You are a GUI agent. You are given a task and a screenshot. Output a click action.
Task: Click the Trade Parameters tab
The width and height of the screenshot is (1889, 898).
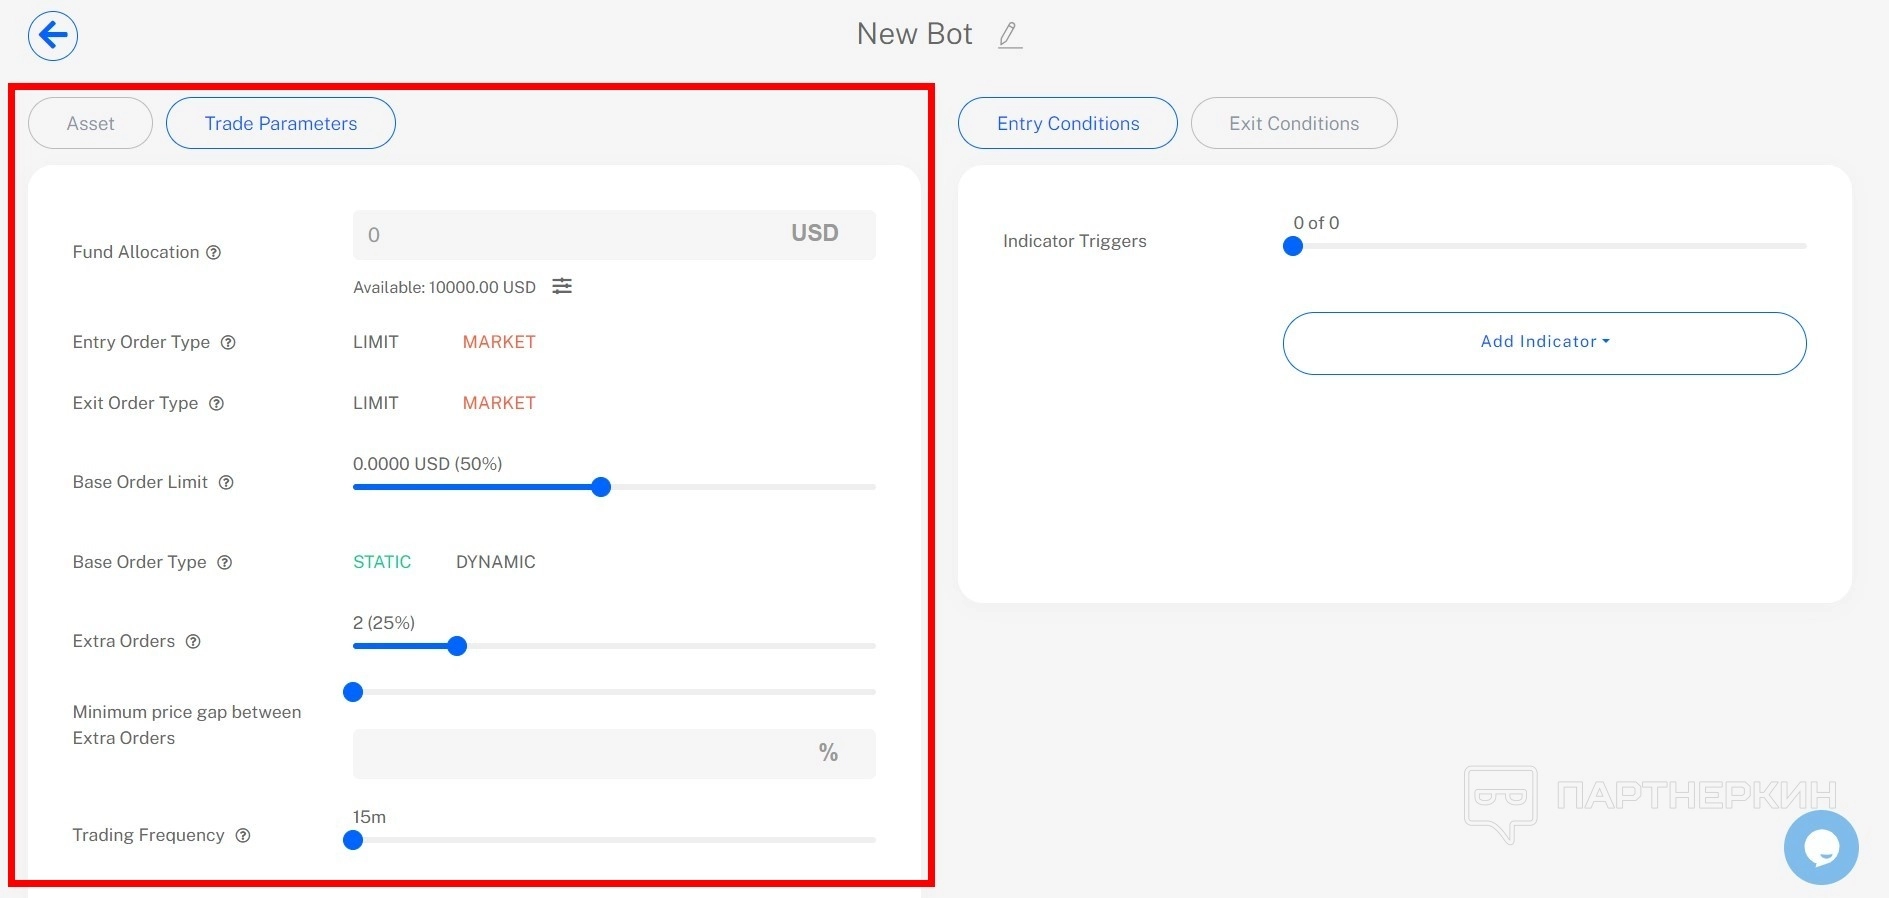tap(280, 124)
